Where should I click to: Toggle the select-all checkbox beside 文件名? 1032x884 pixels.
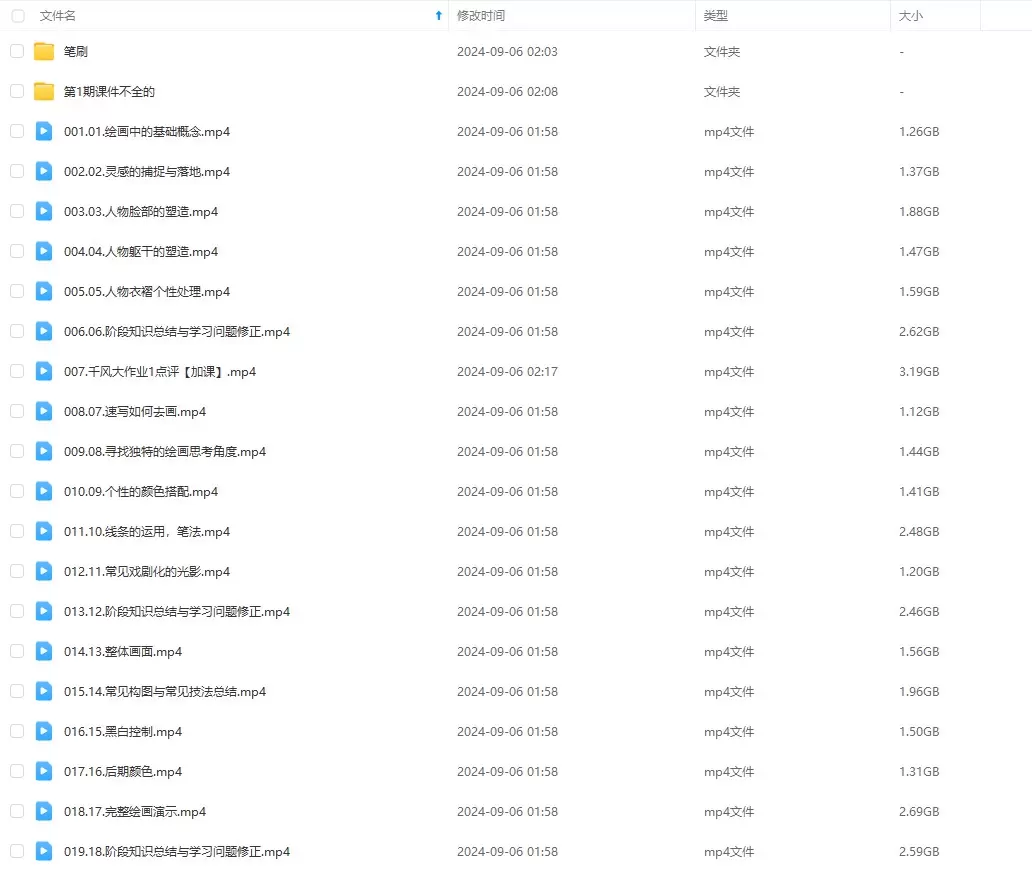coord(17,16)
